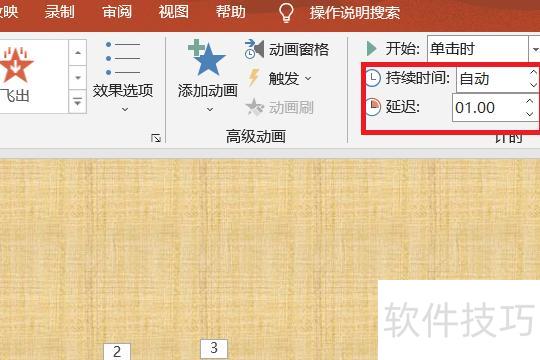The height and width of the screenshot is (360, 540).
Task: Decrease the 持续时间 duration value
Action: pos(533,85)
